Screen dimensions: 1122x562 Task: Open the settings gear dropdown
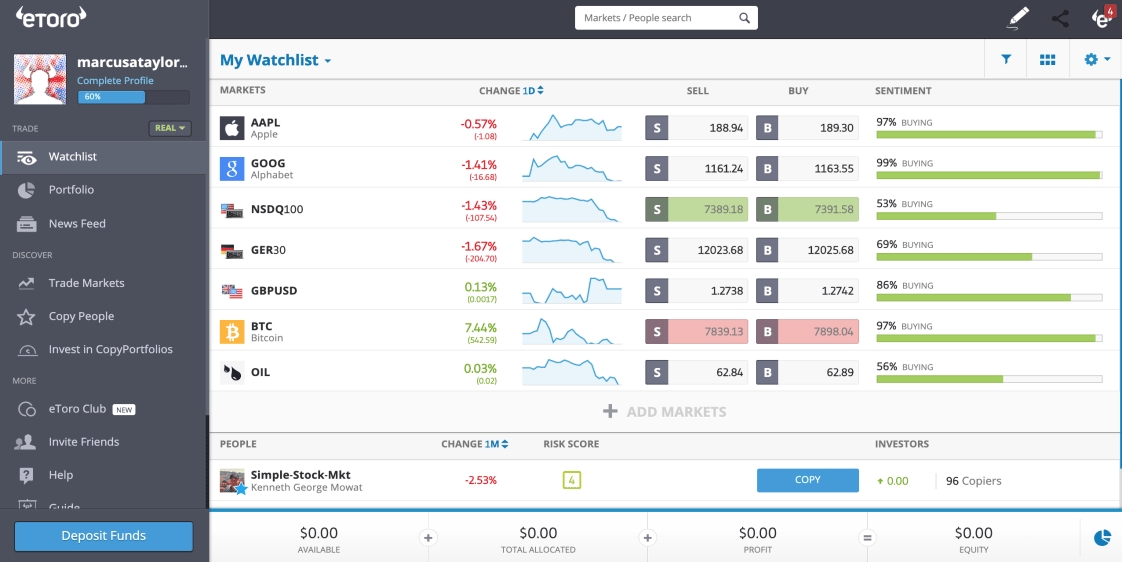point(1097,60)
